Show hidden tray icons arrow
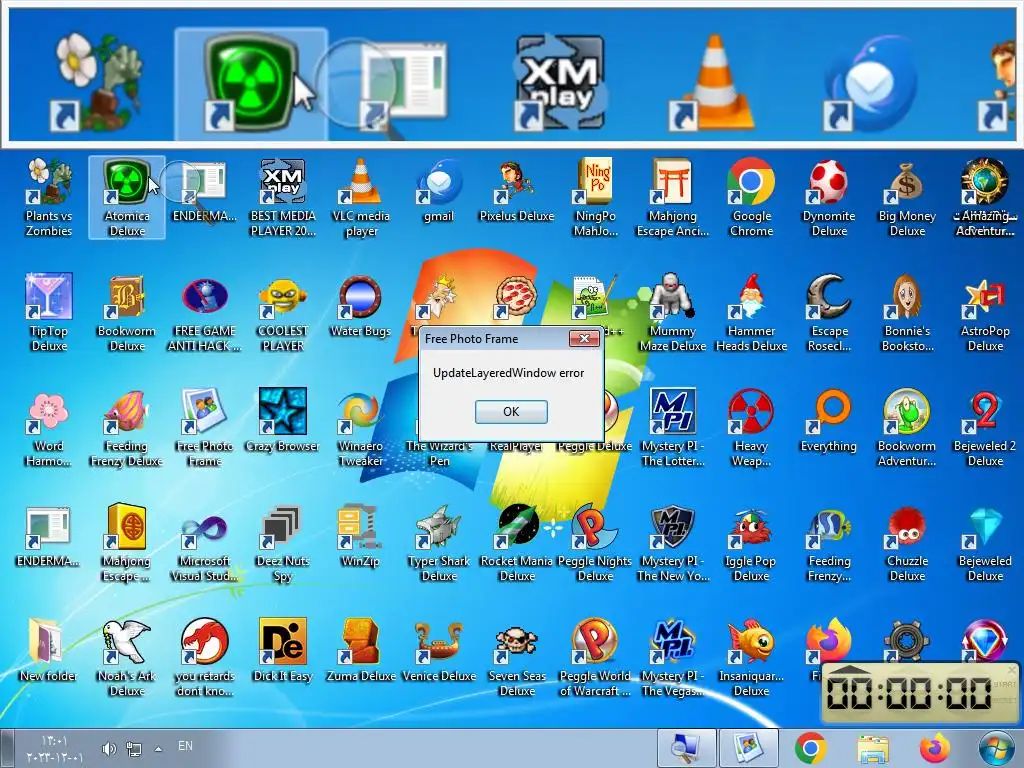The image size is (1024, 768). tap(158, 748)
